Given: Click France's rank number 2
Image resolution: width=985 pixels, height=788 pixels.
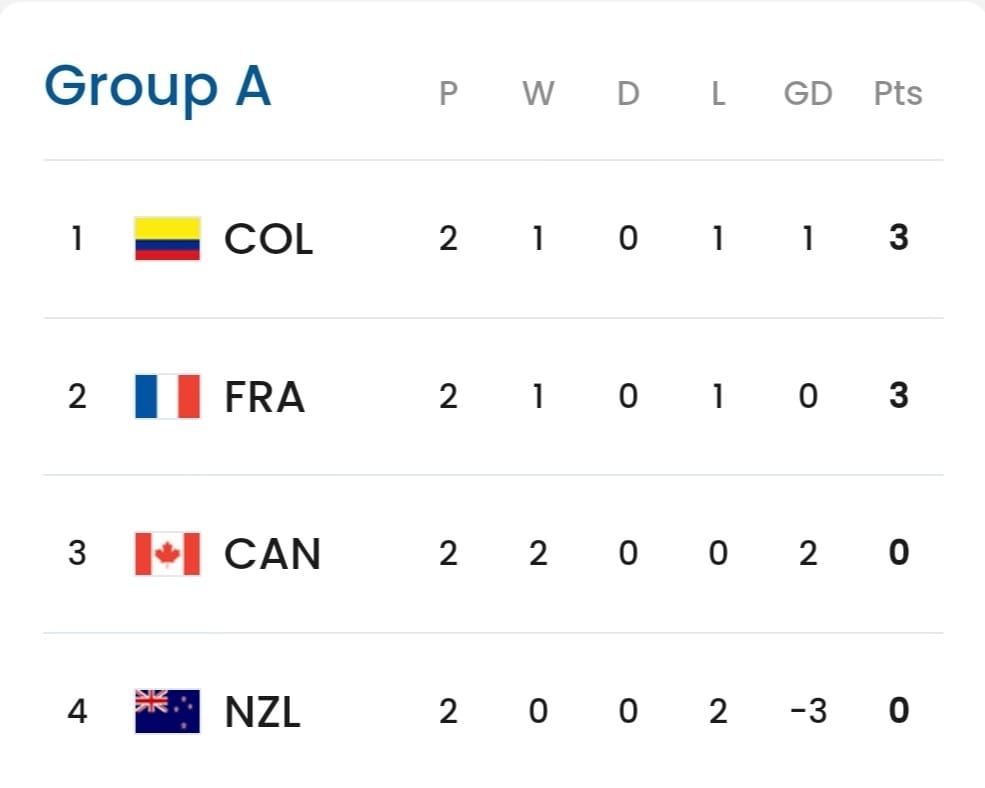Looking at the screenshot, I should coord(77,397).
